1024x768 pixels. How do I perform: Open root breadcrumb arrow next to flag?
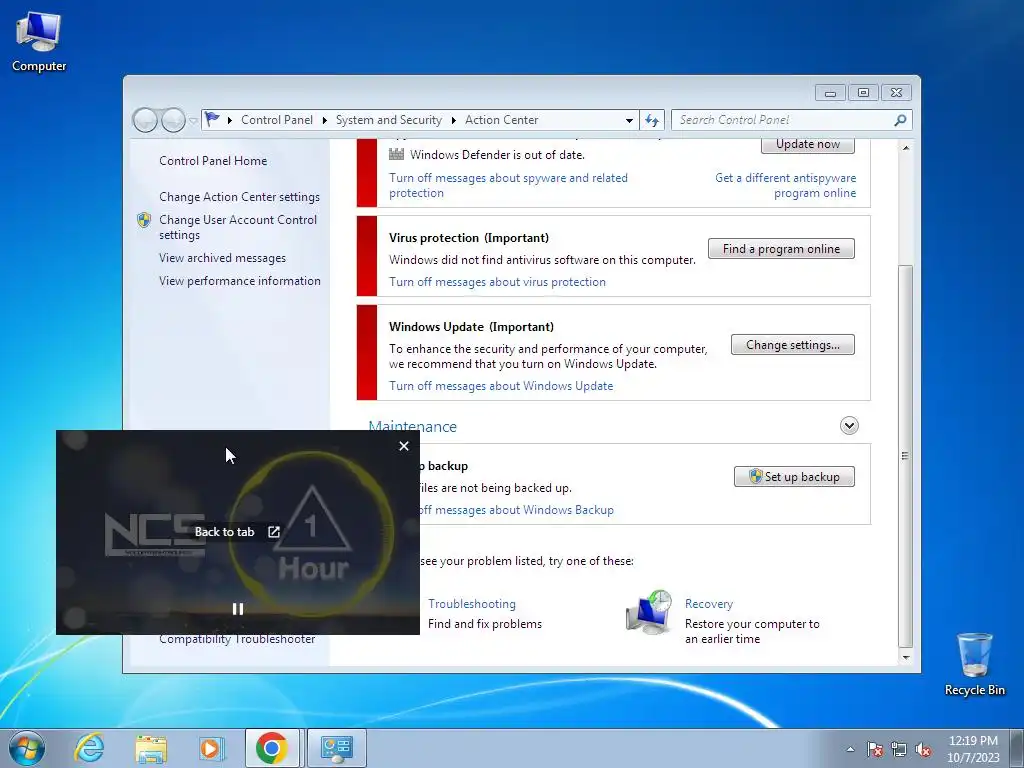coord(230,120)
